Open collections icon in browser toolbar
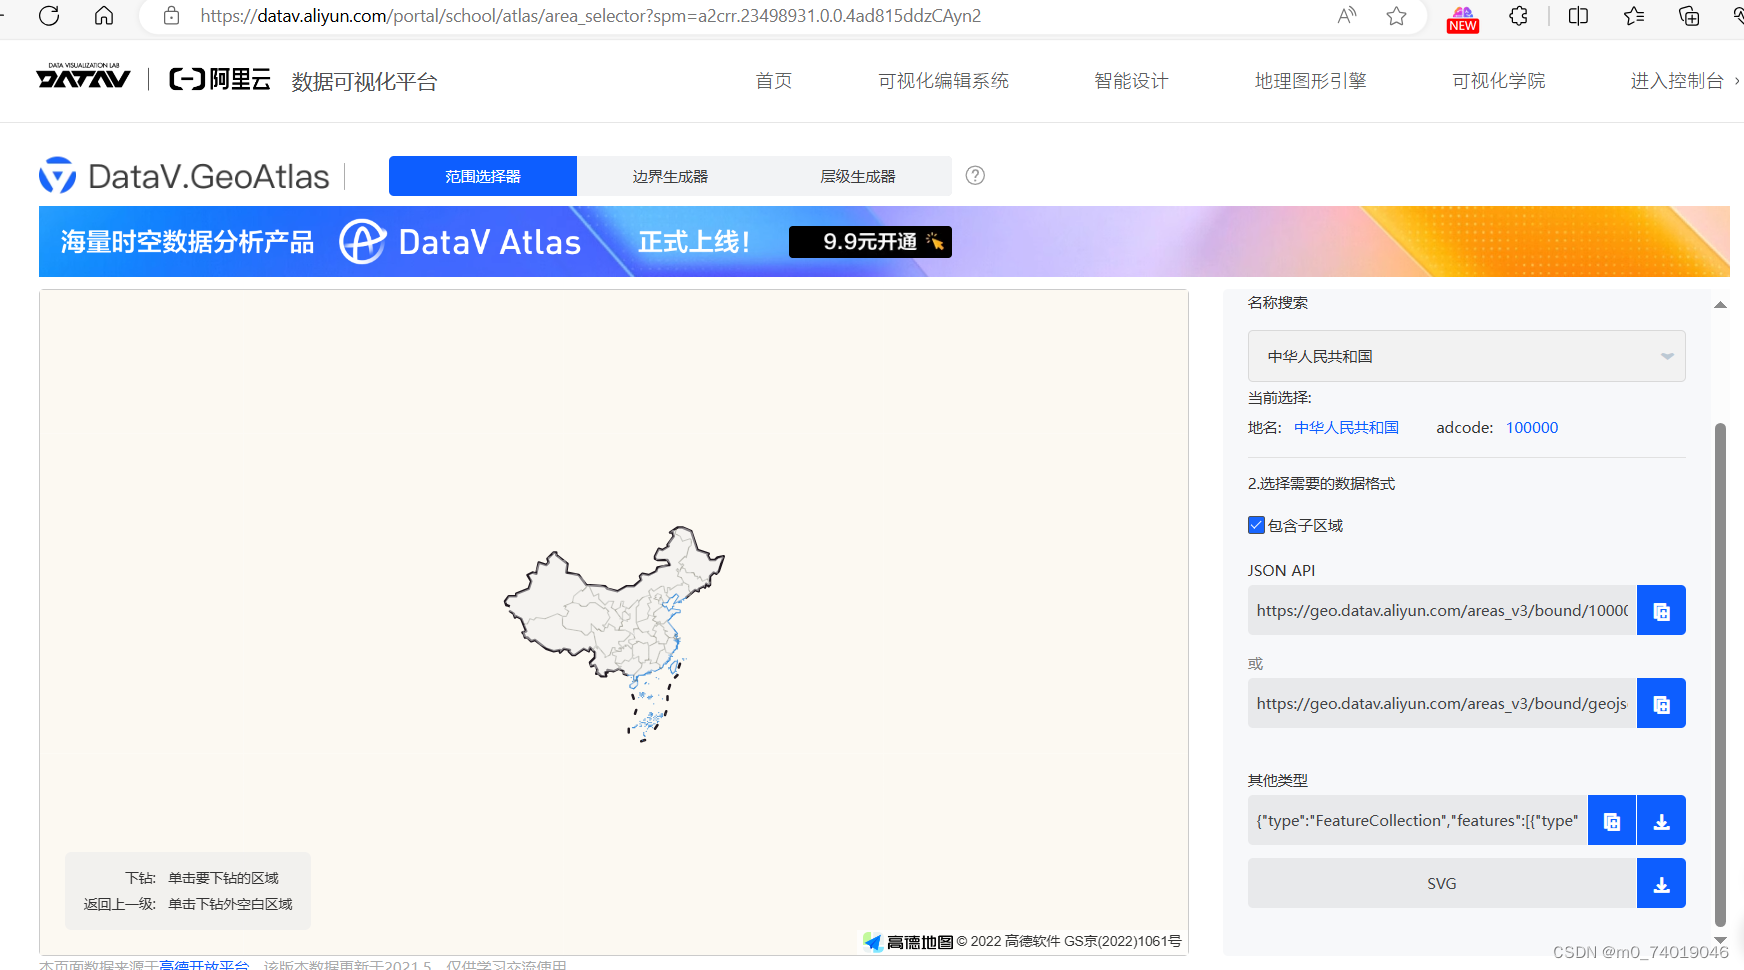 coord(1689,16)
